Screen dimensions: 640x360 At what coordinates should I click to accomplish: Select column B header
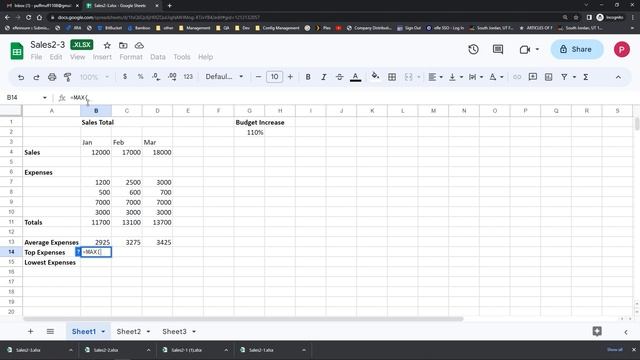point(96,111)
